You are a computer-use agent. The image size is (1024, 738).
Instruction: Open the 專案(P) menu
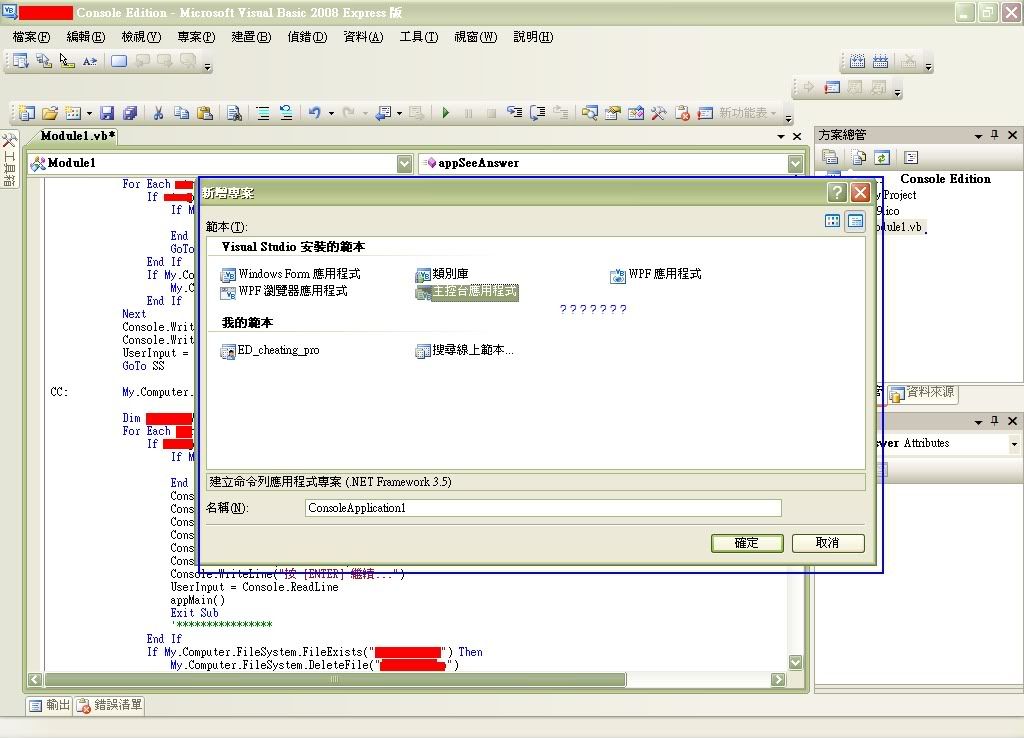(x=196, y=37)
